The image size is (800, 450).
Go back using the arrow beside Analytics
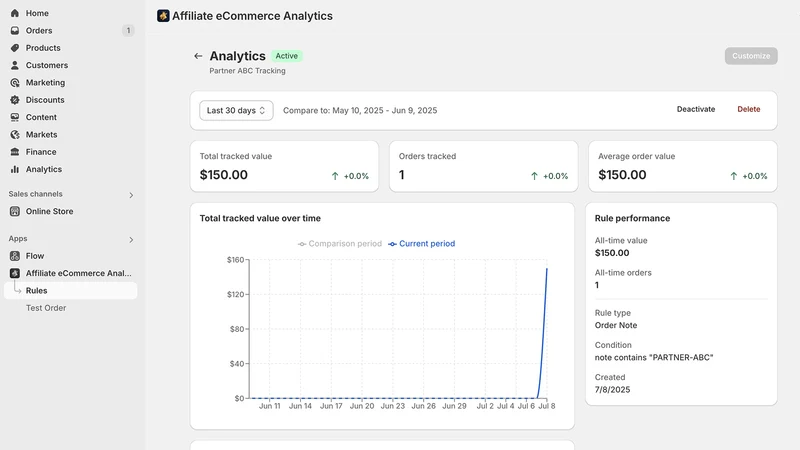point(198,56)
